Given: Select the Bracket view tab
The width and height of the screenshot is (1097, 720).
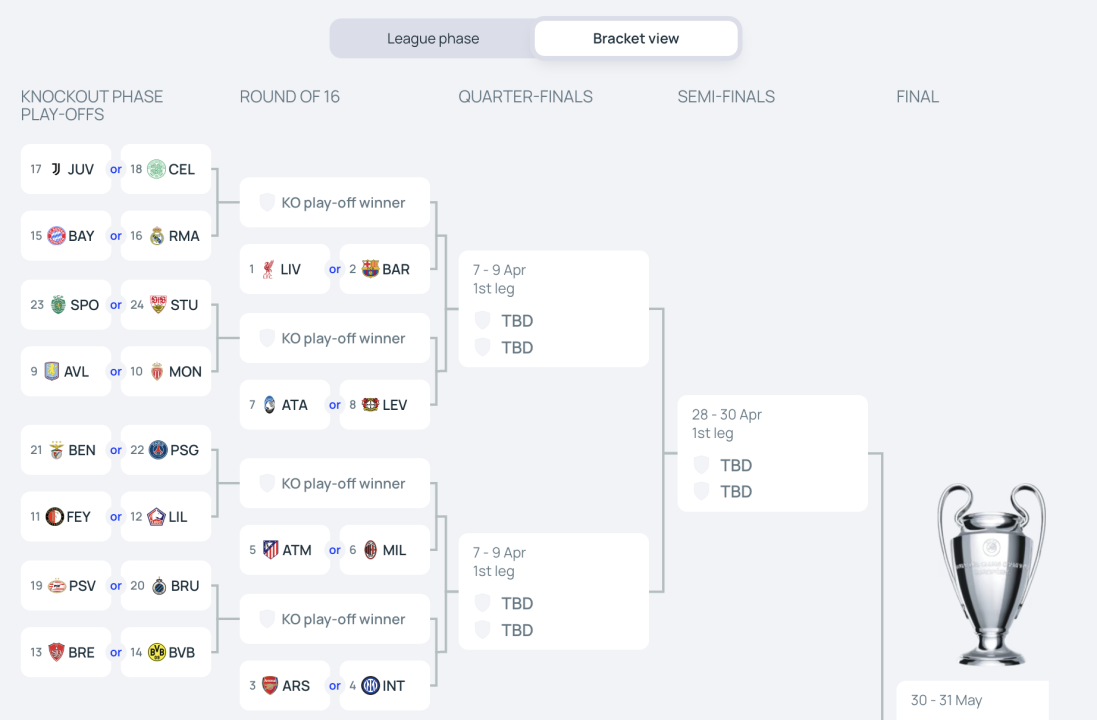Looking at the screenshot, I should tap(636, 38).
